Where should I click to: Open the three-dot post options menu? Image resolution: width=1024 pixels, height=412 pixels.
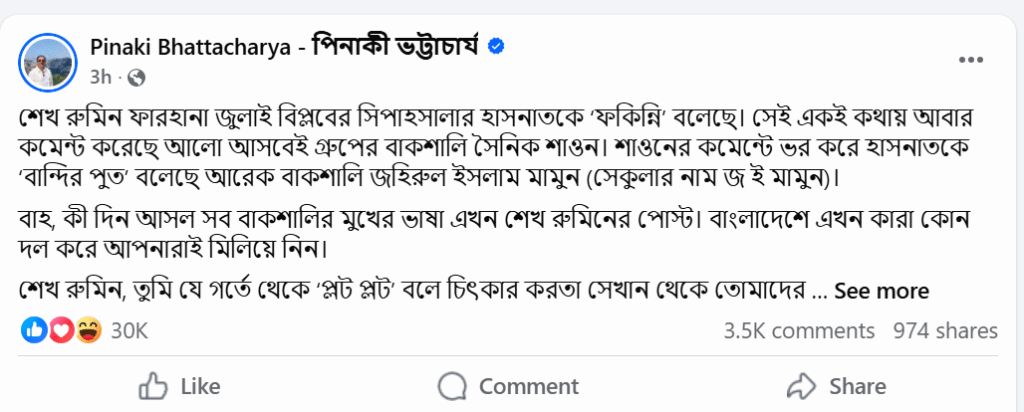tap(971, 60)
